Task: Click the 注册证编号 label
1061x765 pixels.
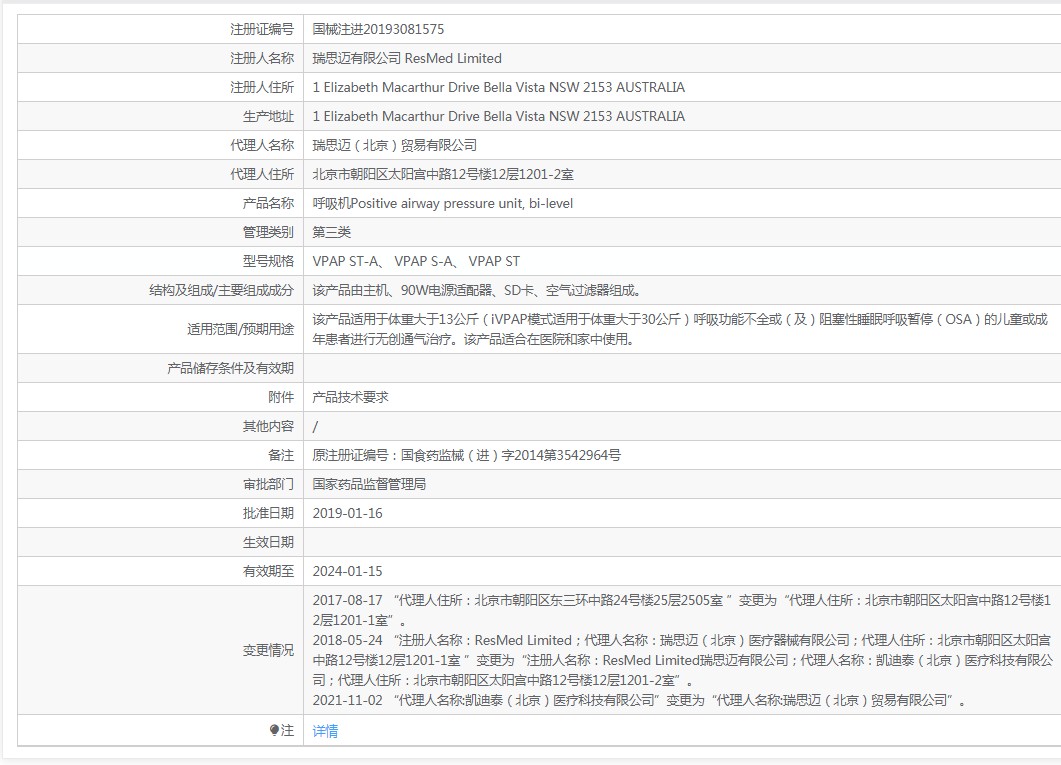Action: click(x=262, y=29)
